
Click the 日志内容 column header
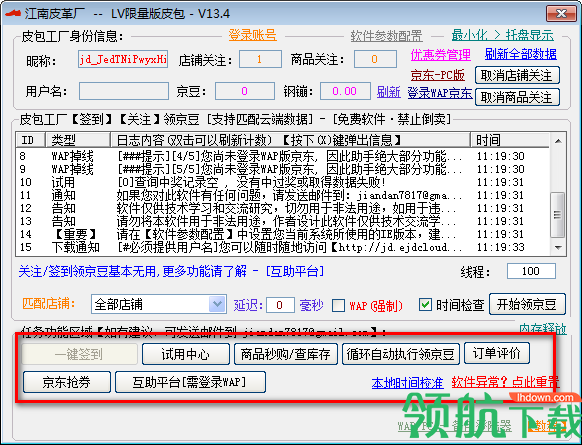tap(291, 140)
